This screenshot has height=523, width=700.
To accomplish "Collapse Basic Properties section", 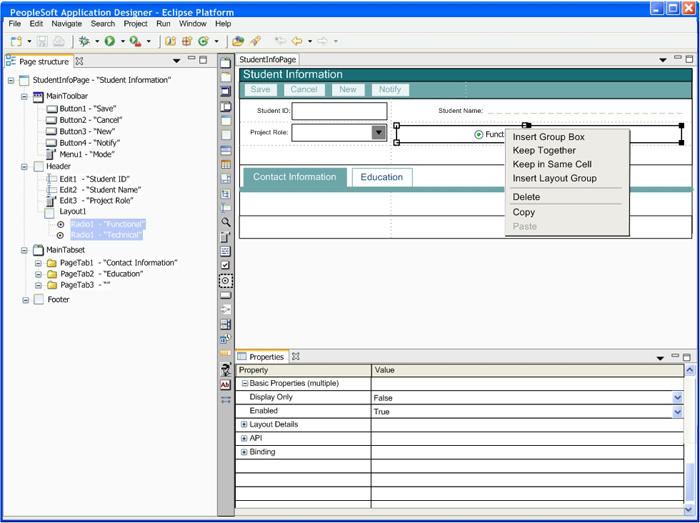I will coord(245,383).
